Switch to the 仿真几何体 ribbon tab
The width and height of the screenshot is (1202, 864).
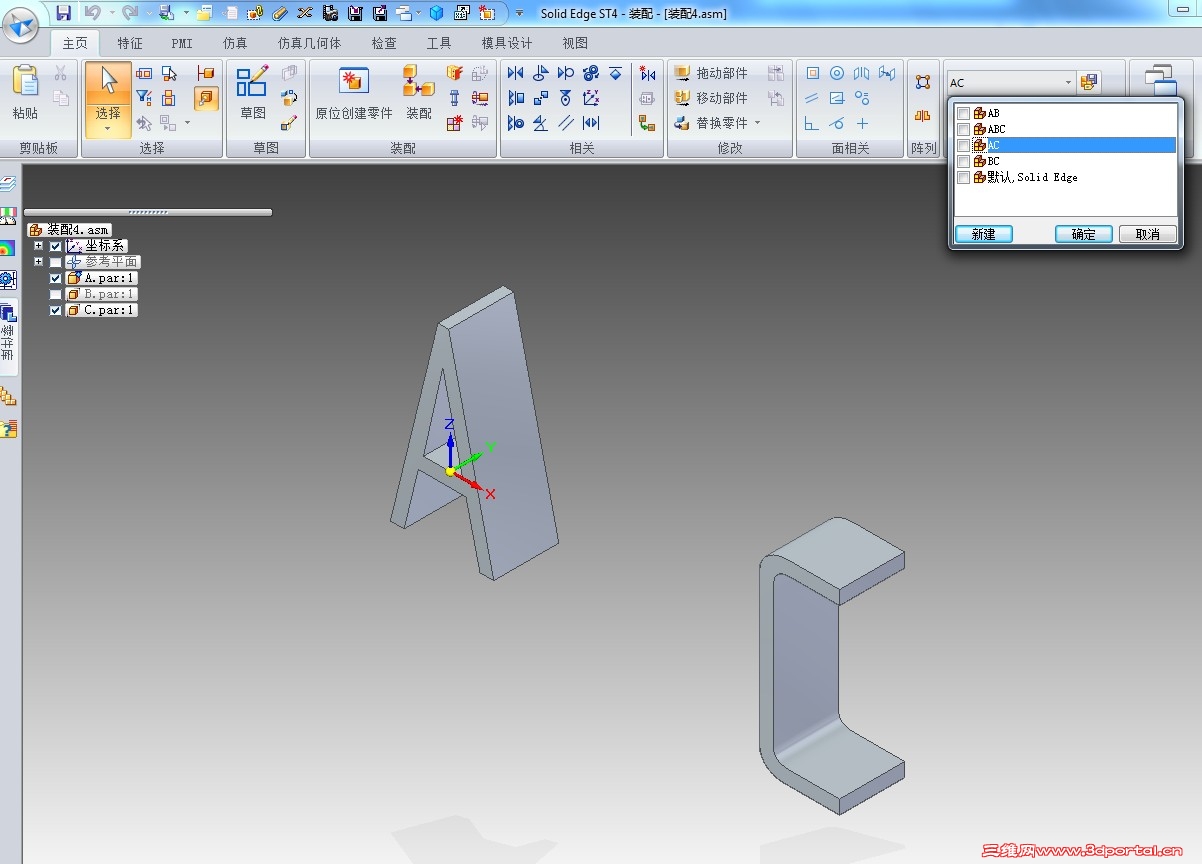point(309,43)
